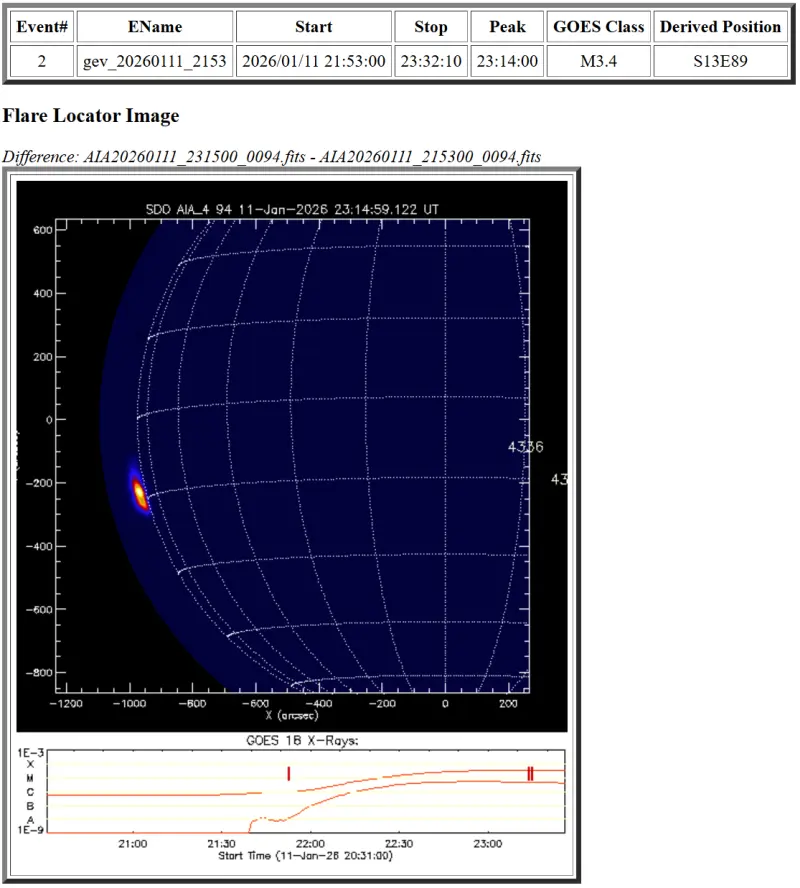The width and height of the screenshot is (800, 888).
Task: Click the double red marker near 23:14
Action: [531, 772]
